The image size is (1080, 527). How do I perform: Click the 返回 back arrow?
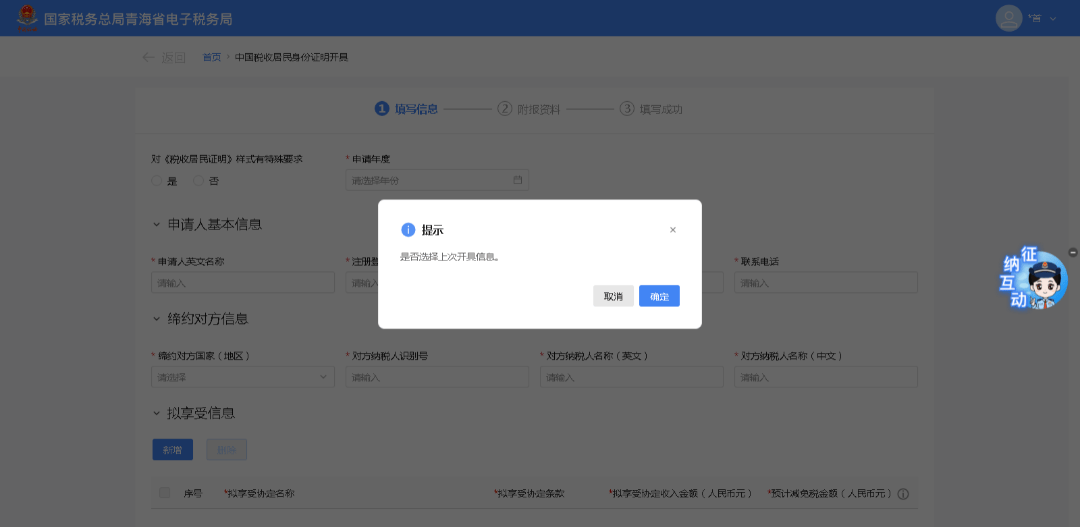pyautogui.click(x=149, y=57)
